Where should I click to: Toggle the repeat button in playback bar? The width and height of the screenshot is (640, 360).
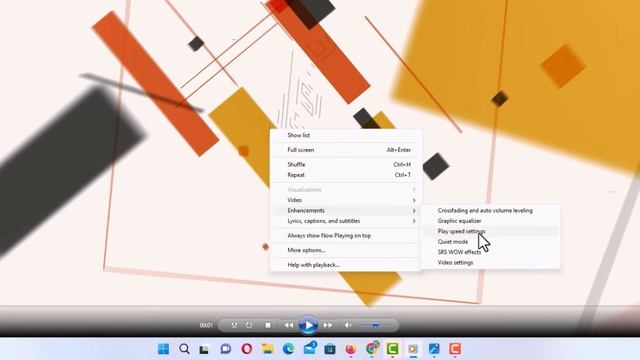coord(249,325)
